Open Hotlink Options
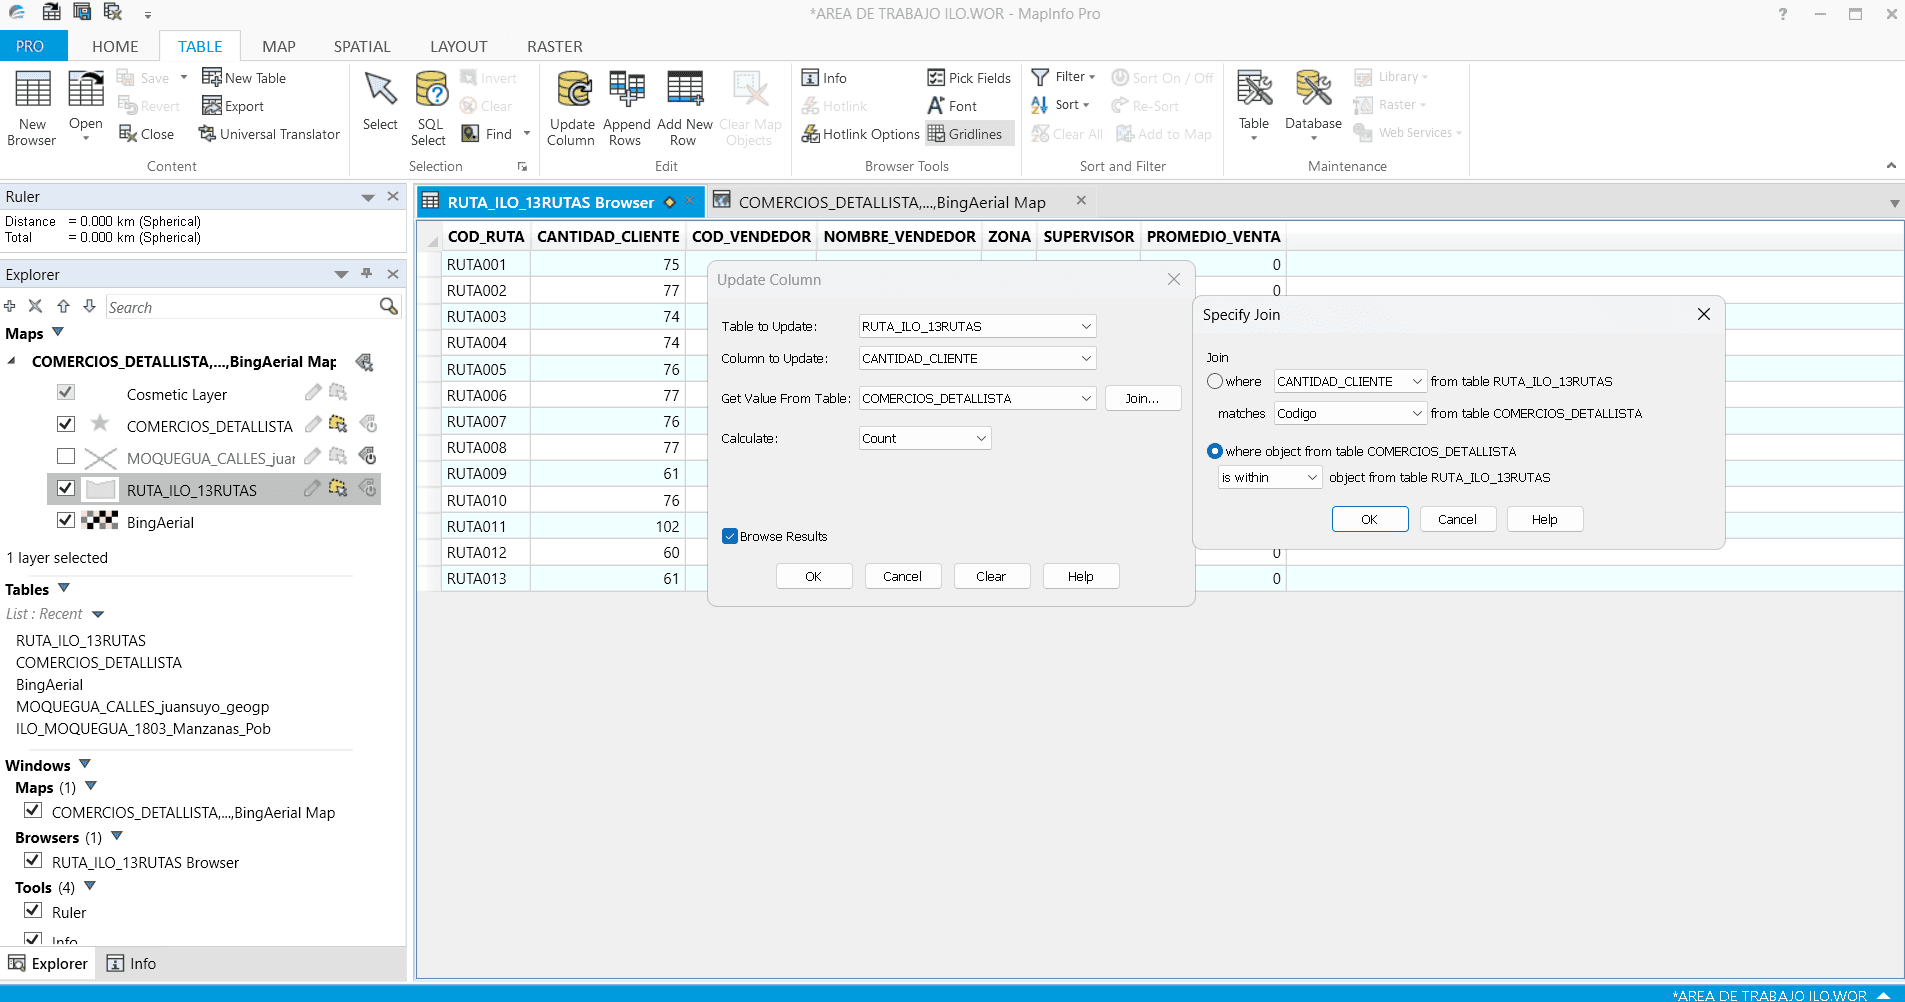Viewport: 1905px width, 1002px height. [x=860, y=133]
